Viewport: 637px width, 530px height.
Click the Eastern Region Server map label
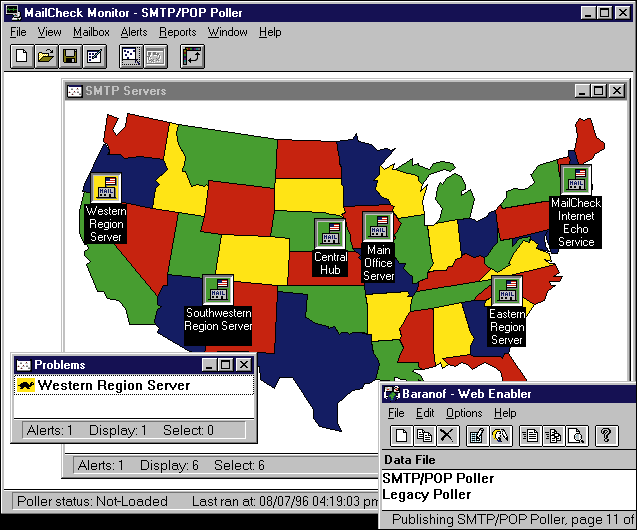507,327
